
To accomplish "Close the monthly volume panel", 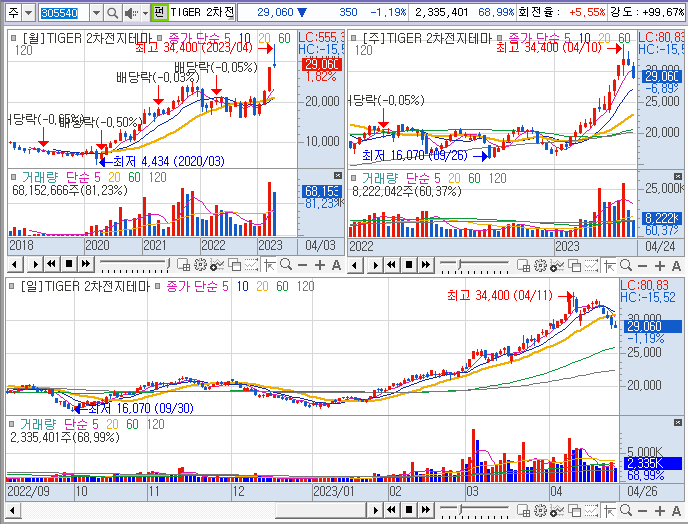I will [x=337, y=176].
